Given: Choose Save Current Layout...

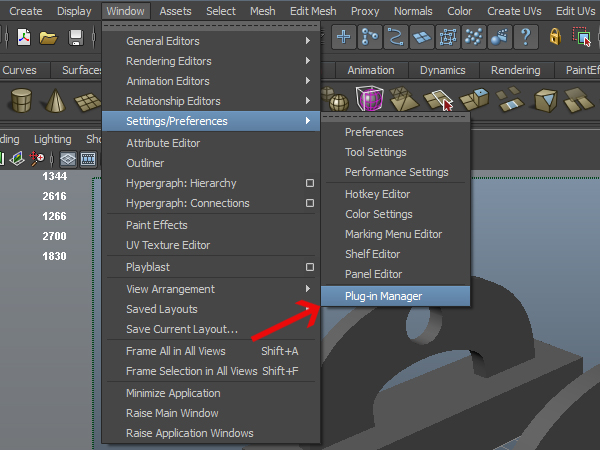Looking at the screenshot, I should pyautogui.click(x=211, y=329).
